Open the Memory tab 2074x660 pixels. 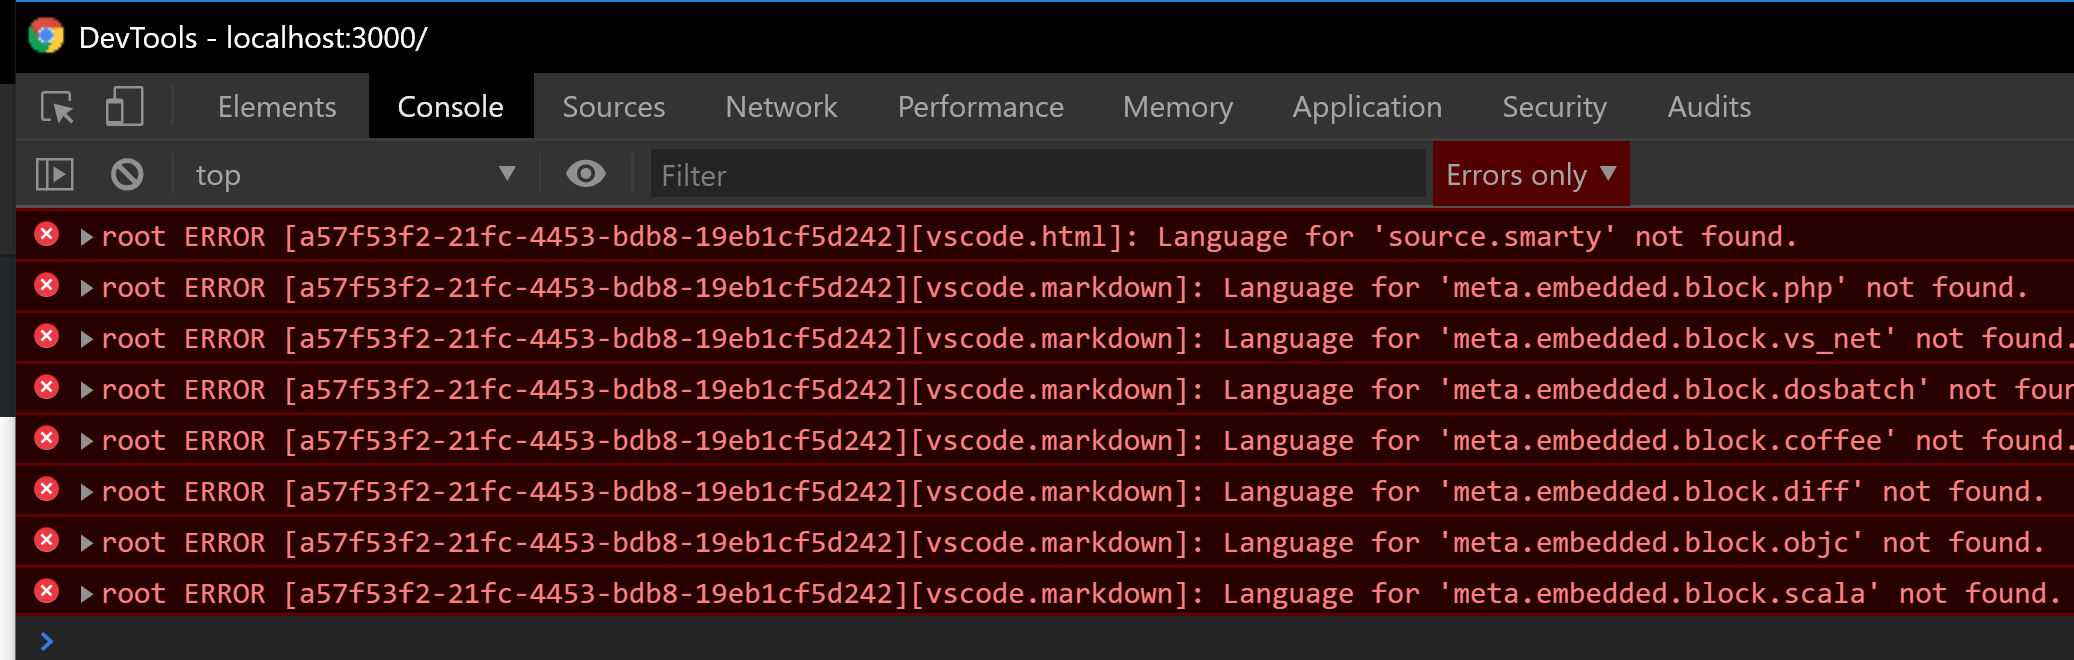coord(1178,107)
